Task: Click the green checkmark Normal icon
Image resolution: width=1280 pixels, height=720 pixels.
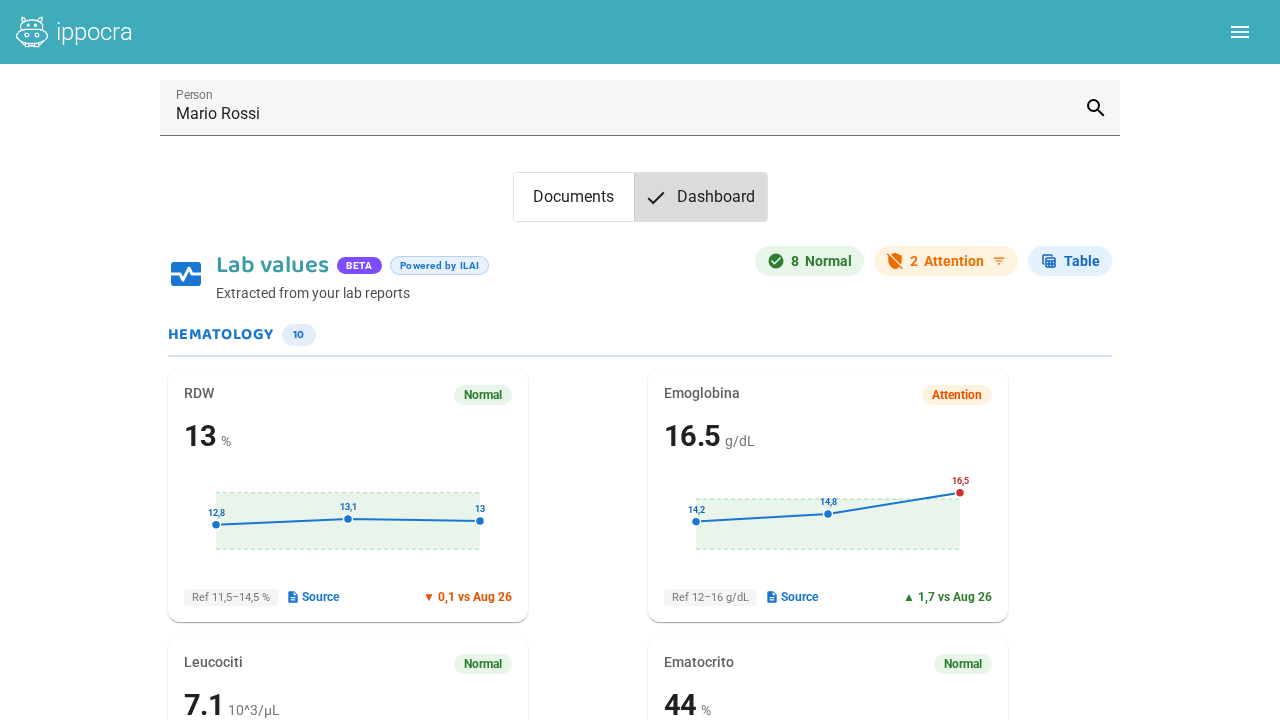Action: tap(776, 261)
